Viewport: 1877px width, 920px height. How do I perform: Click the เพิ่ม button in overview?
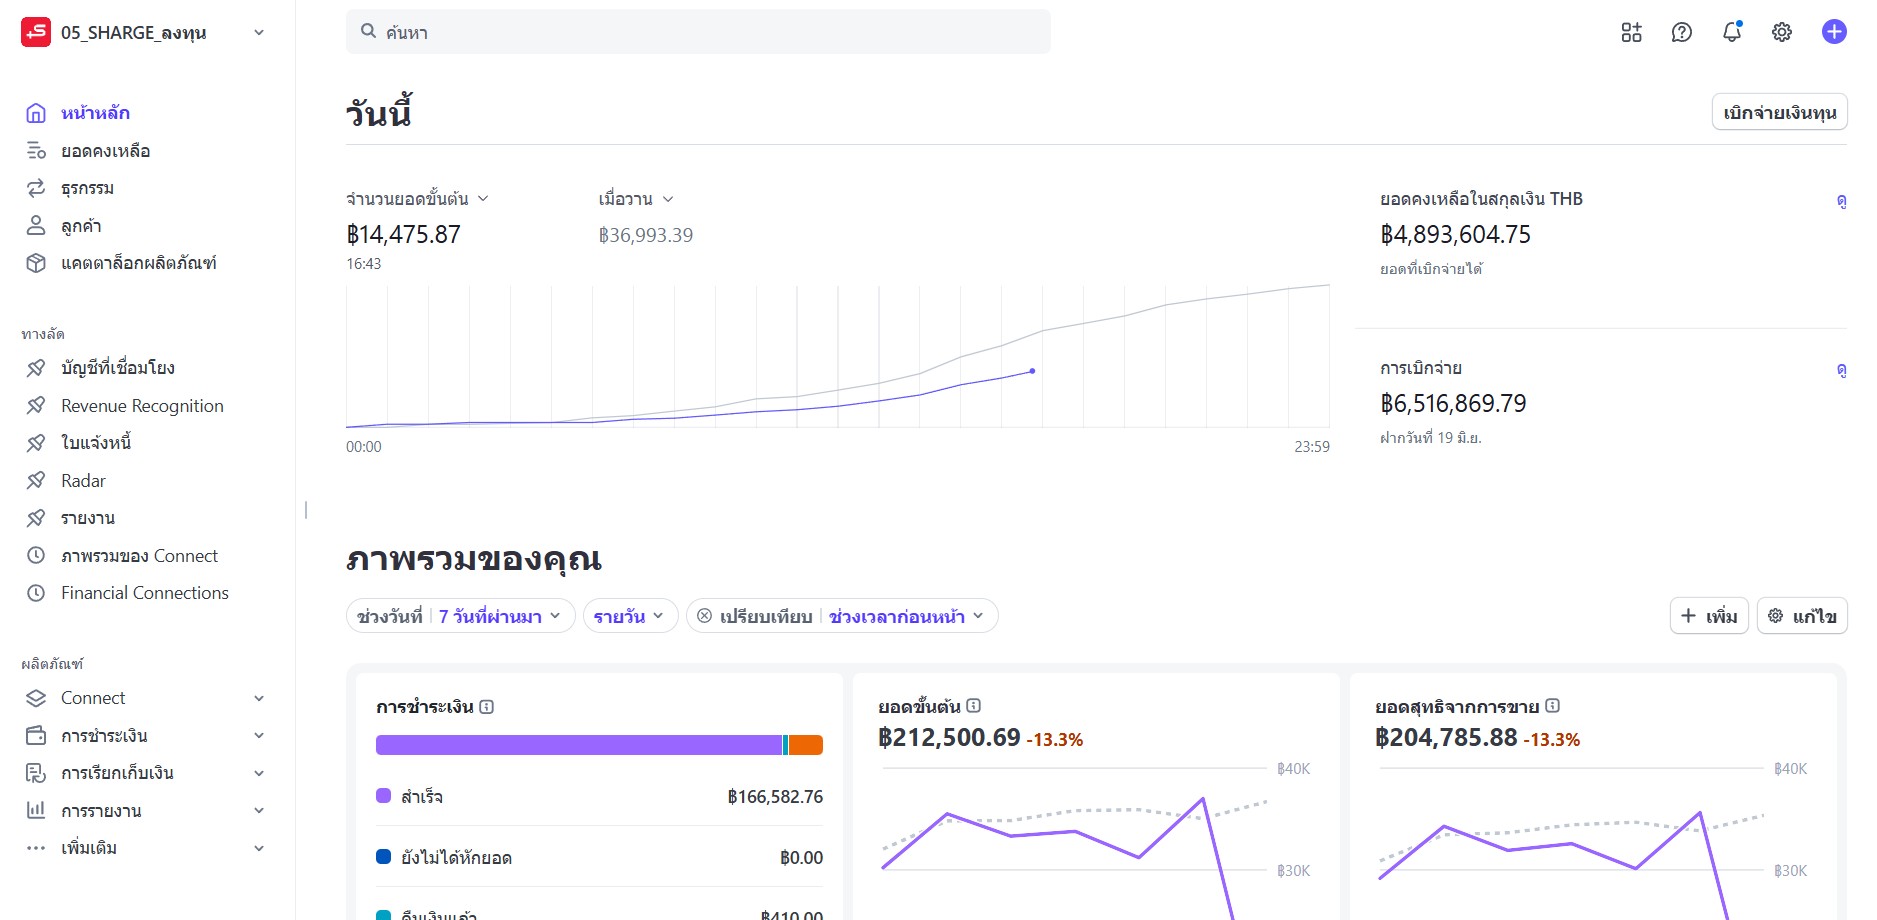1708,616
